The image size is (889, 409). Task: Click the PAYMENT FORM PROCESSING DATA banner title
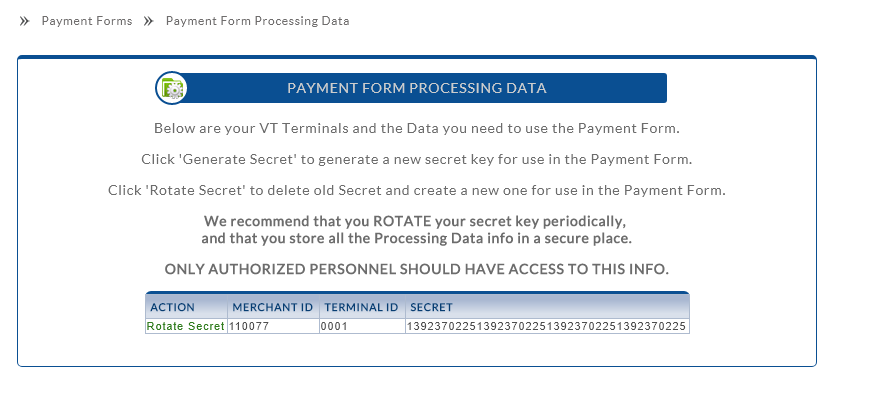point(416,88)
